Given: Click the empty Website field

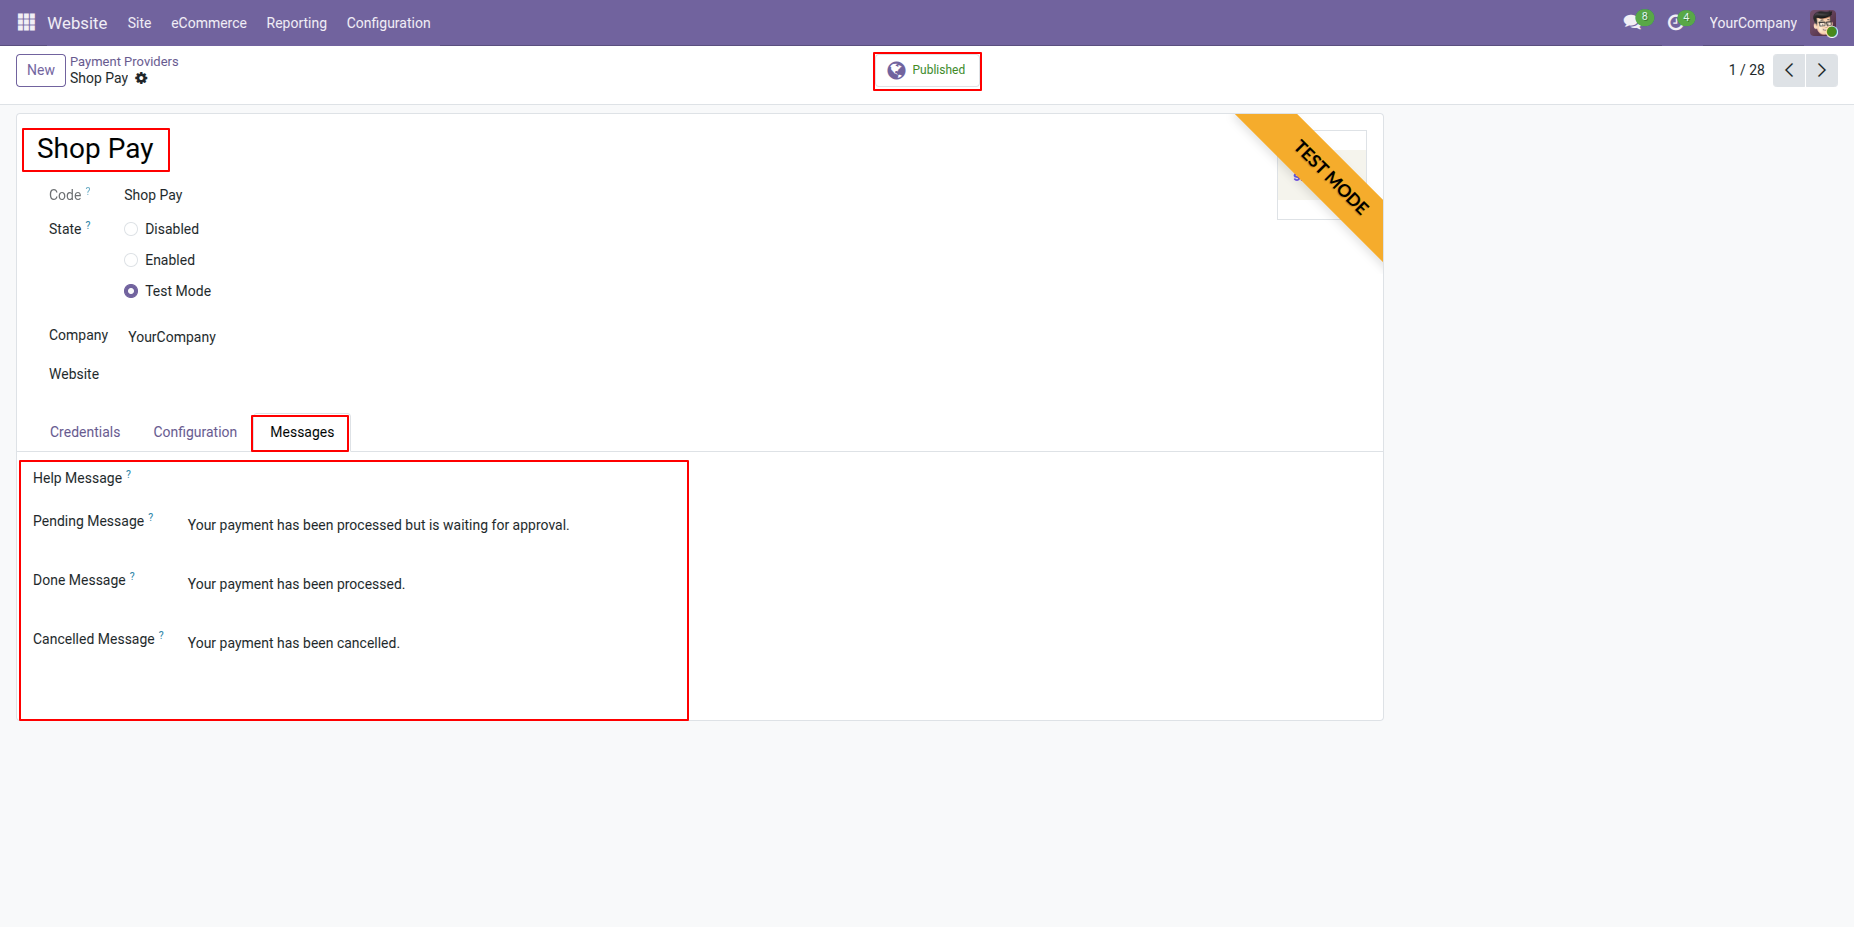Looking at the screenshot, I should tap(400, 375).
